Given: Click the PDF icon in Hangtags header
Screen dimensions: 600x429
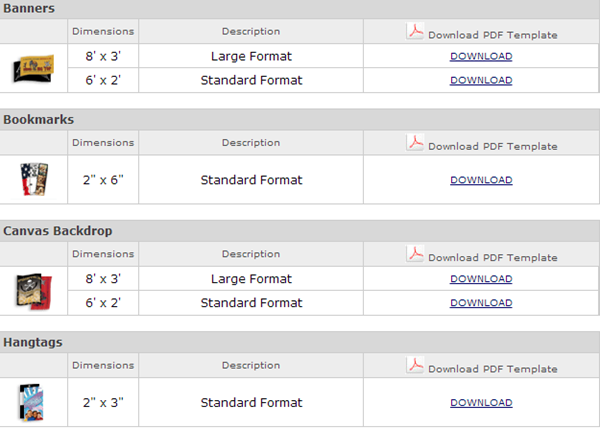Looking at the screenshot, I should click(x=415, y=365).
